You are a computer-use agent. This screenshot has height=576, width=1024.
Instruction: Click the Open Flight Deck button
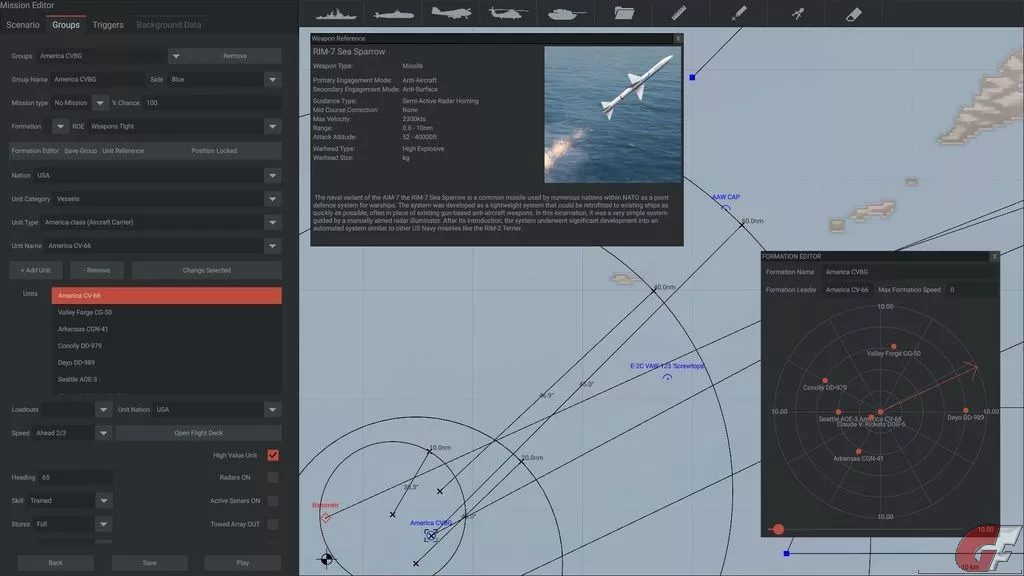(198, 433)
